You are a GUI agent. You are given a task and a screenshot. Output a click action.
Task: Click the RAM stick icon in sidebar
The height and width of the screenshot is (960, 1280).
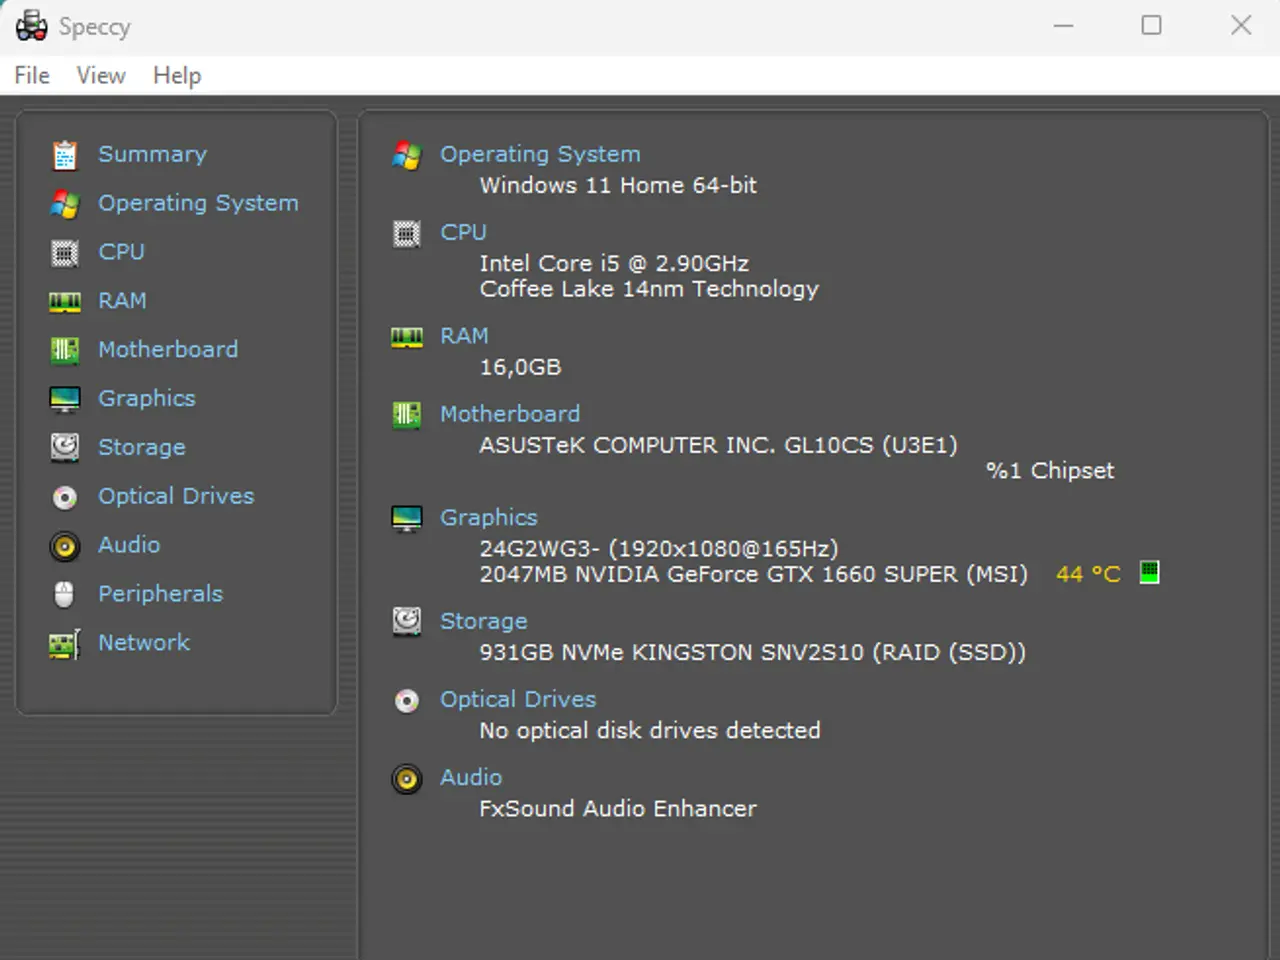[65, 302]
